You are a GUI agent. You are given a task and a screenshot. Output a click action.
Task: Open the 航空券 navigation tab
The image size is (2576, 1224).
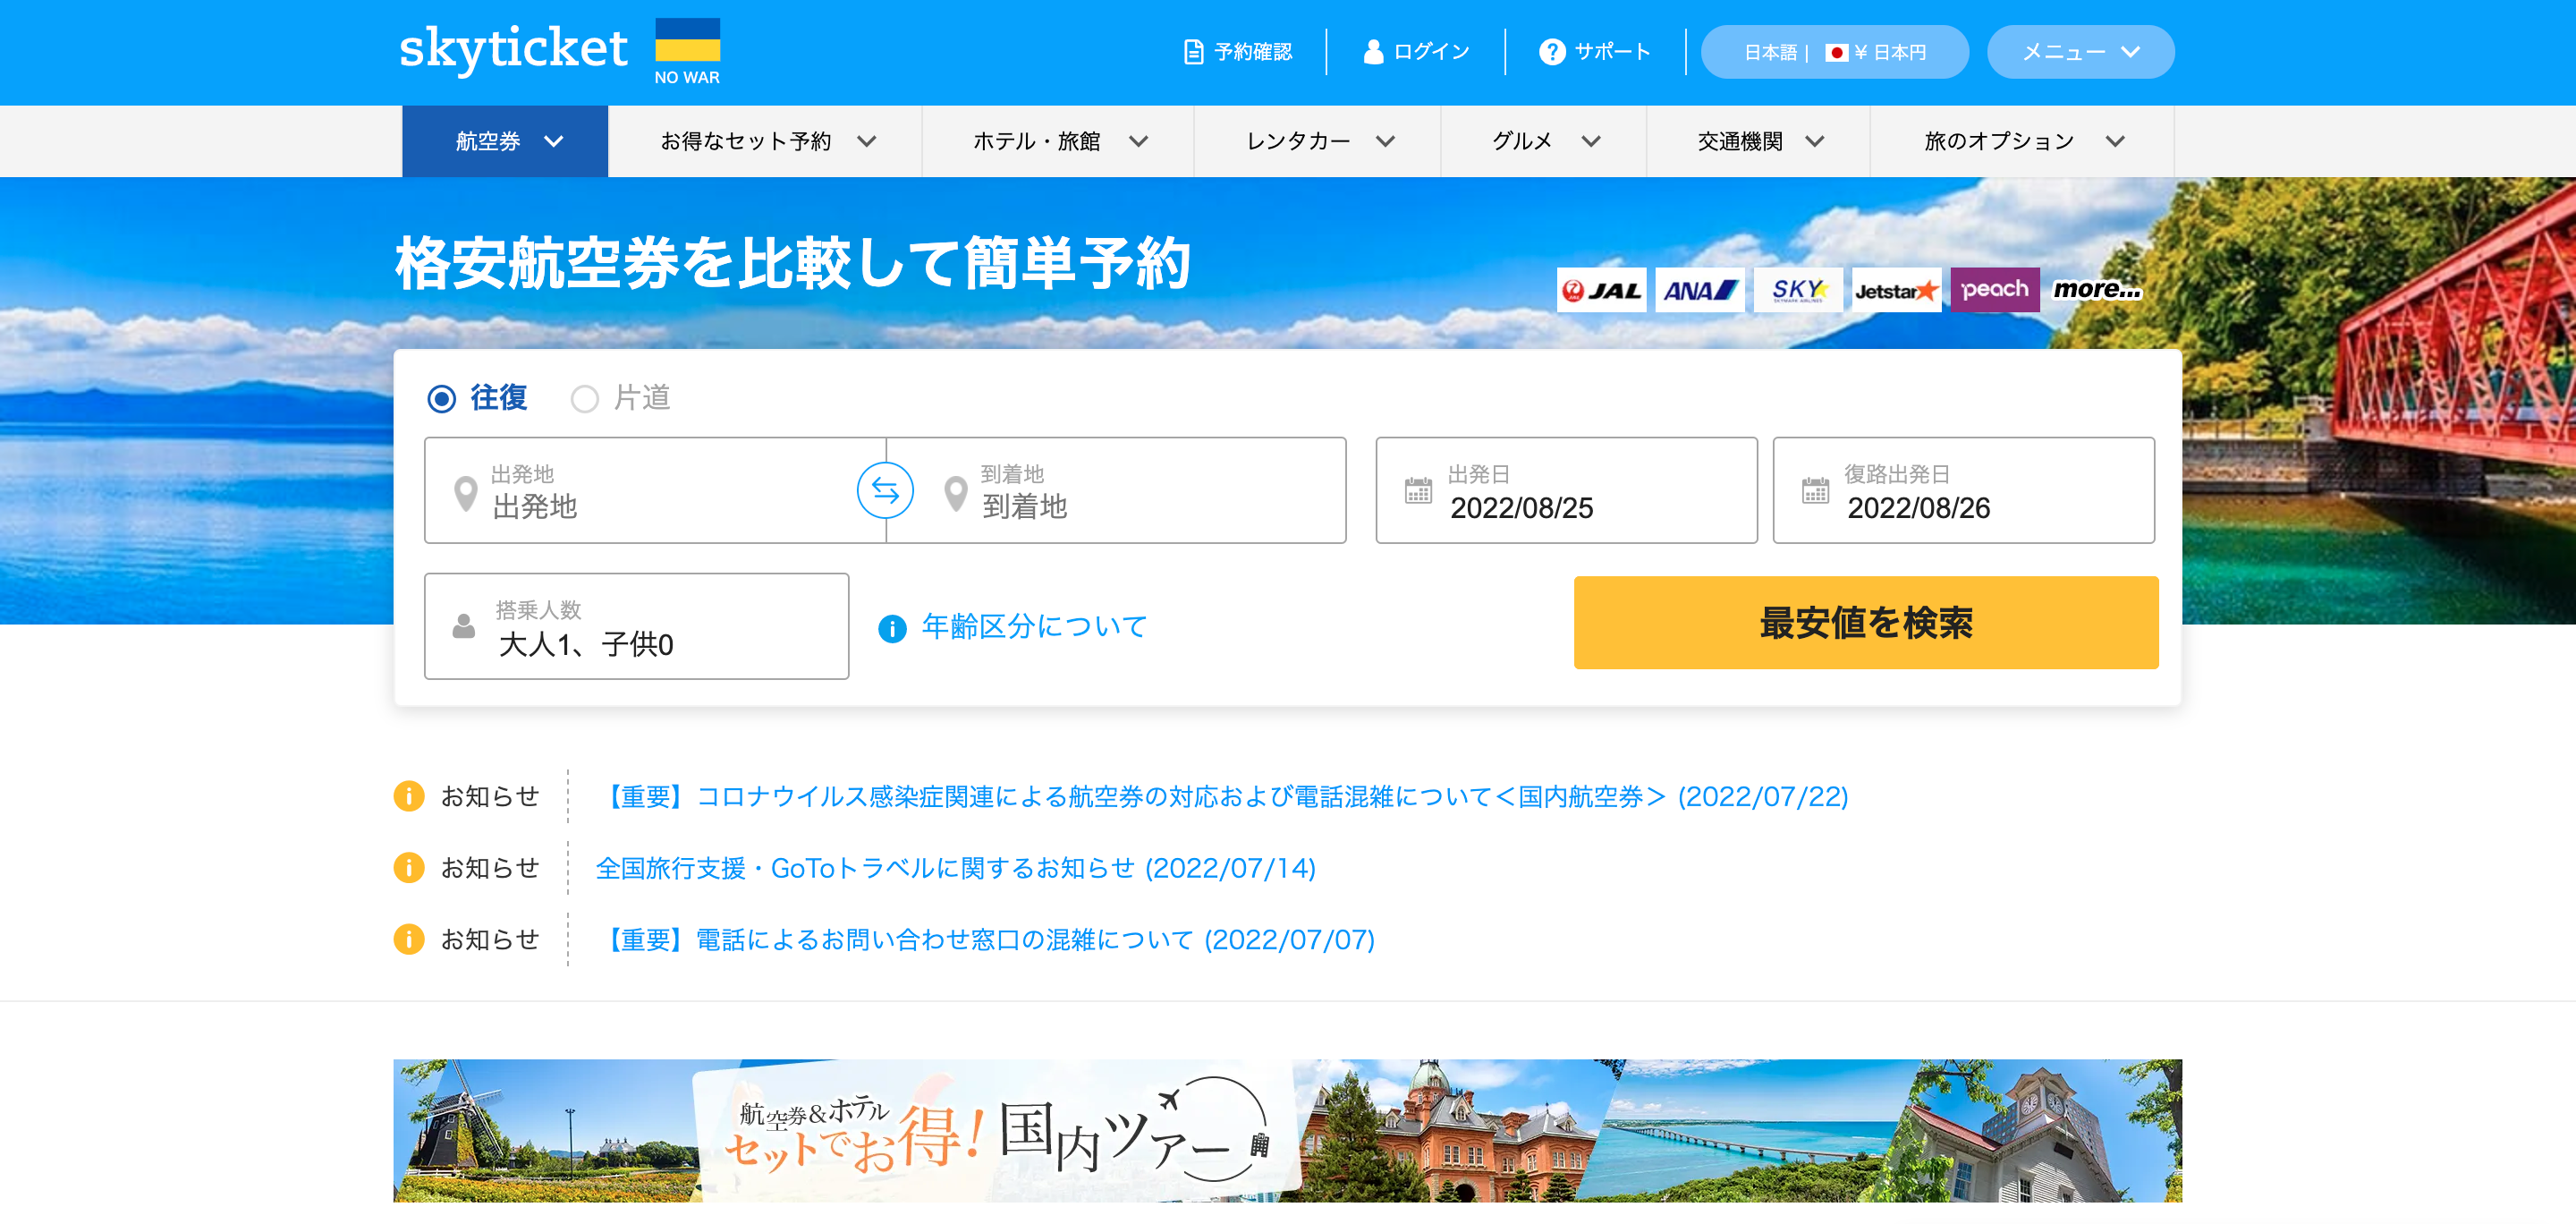[x=505, y=141]
